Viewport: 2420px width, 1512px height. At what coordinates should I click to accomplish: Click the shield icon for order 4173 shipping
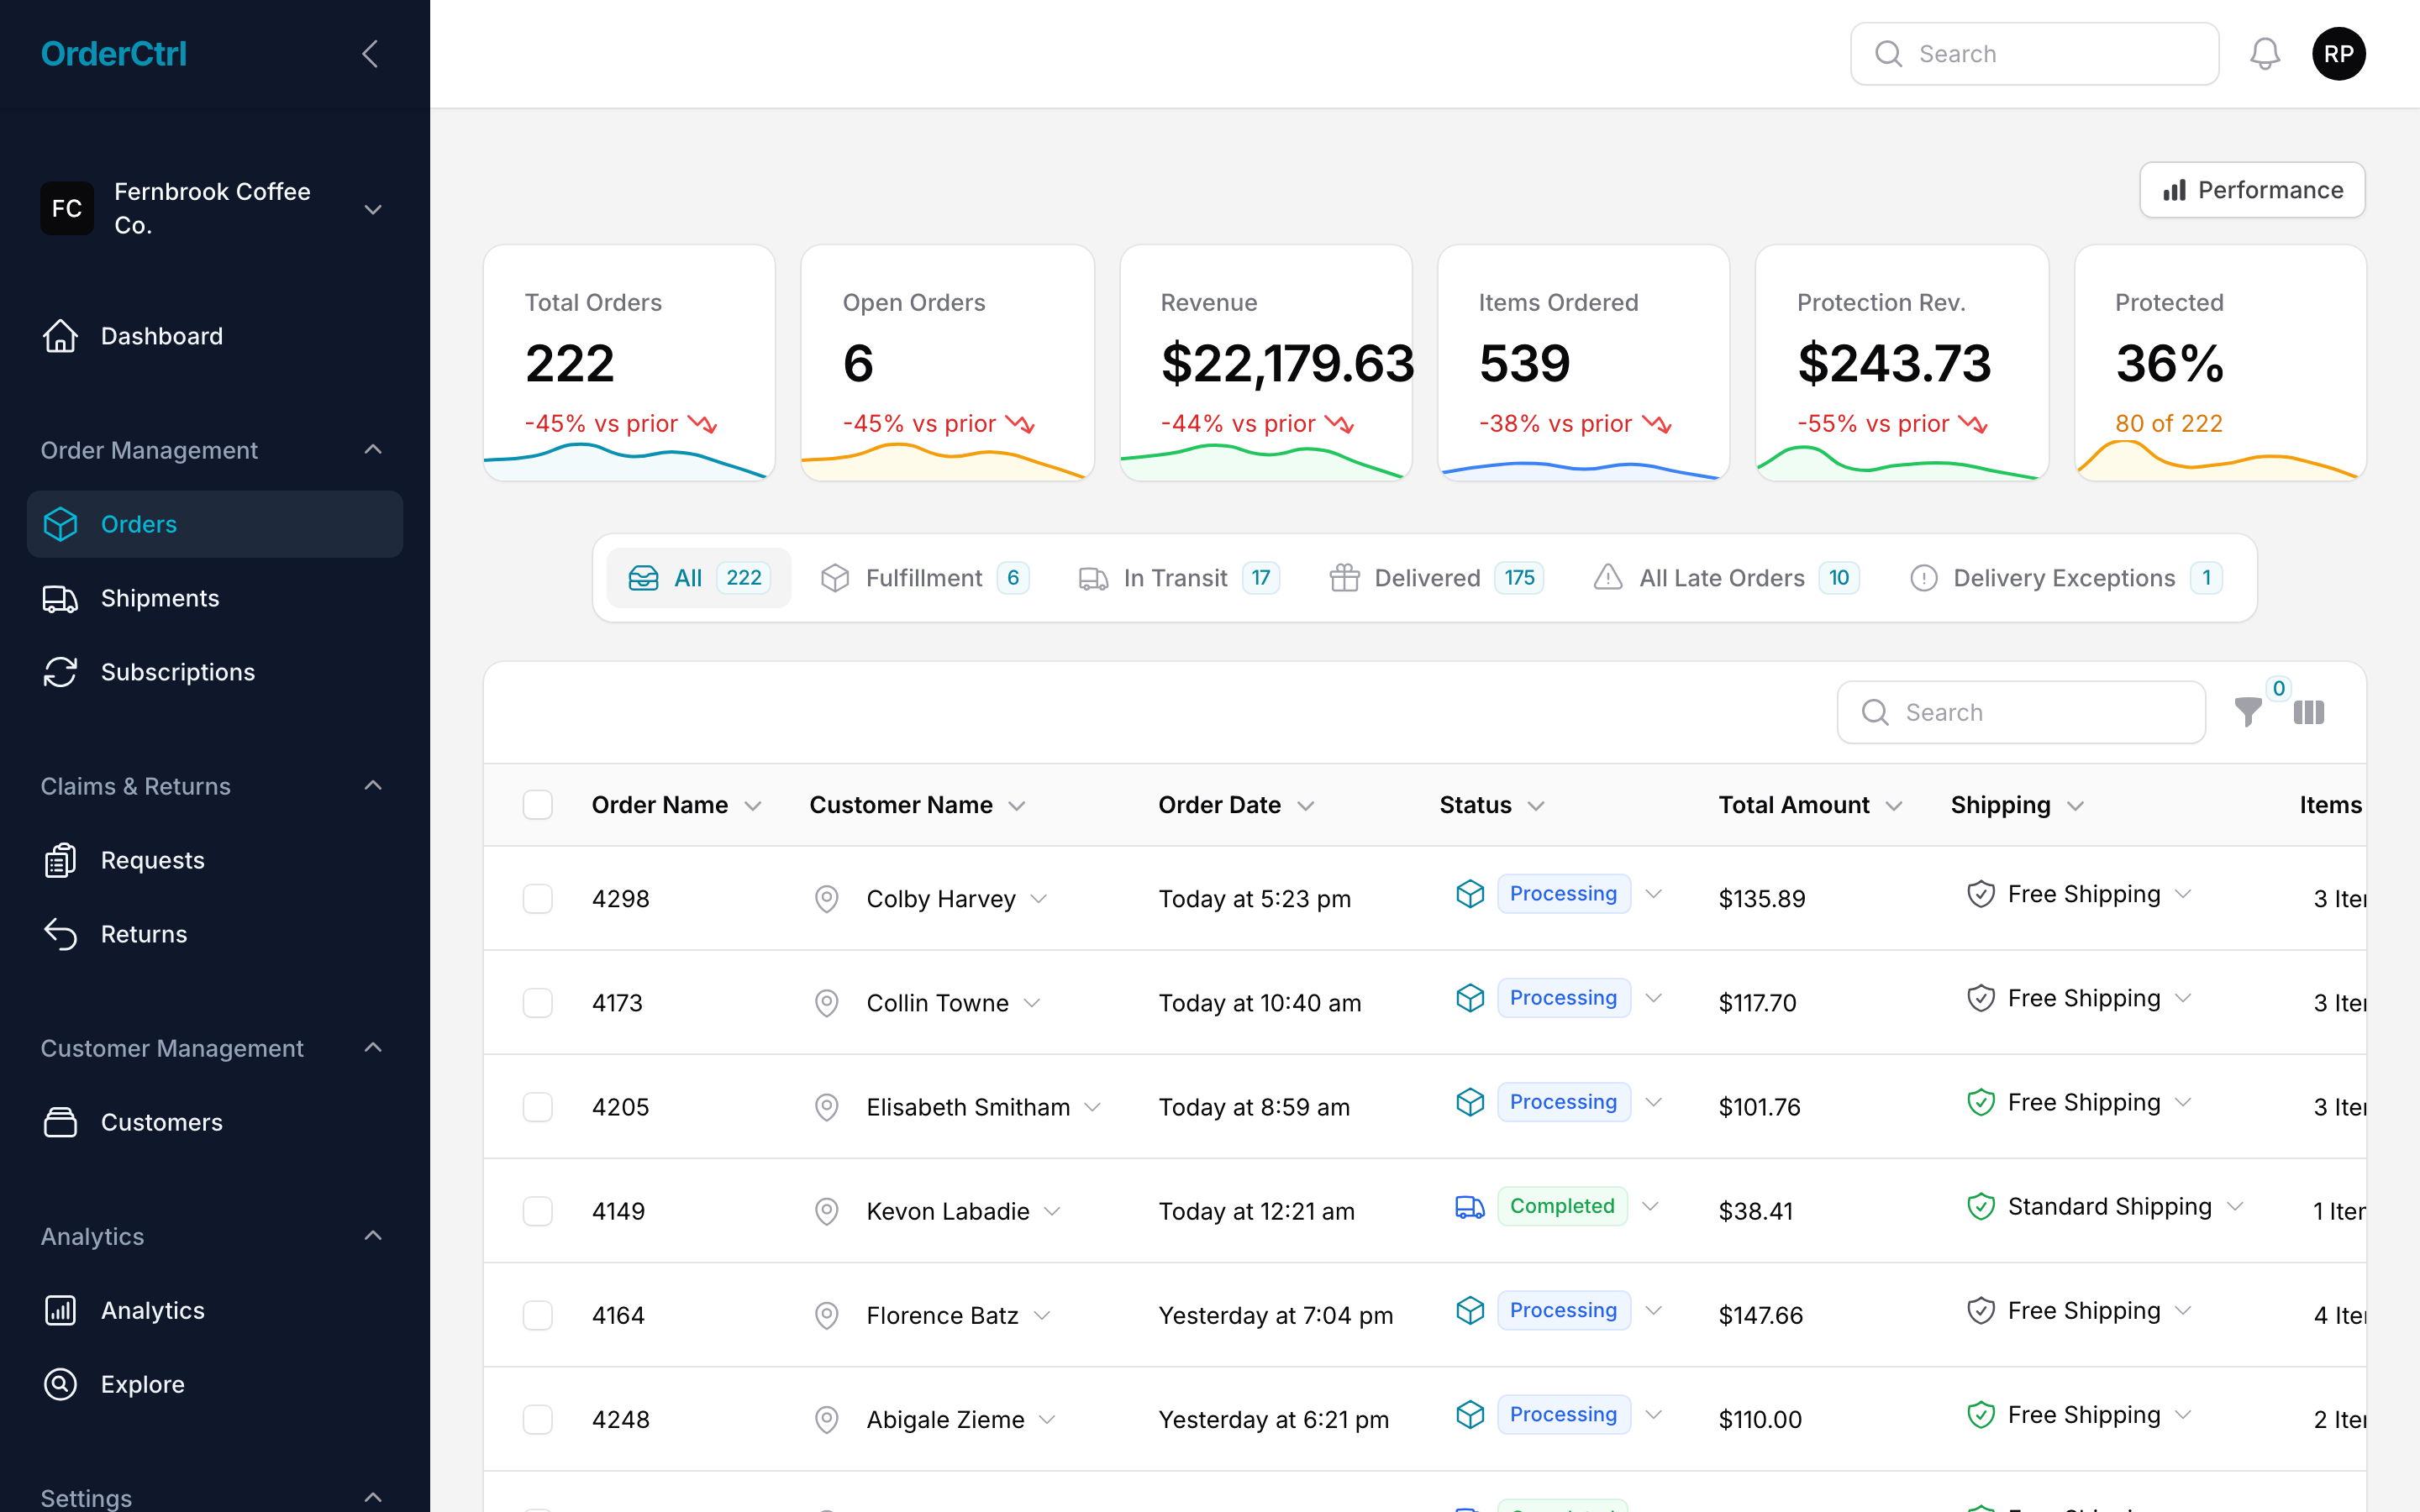(x=1981, y=998)
